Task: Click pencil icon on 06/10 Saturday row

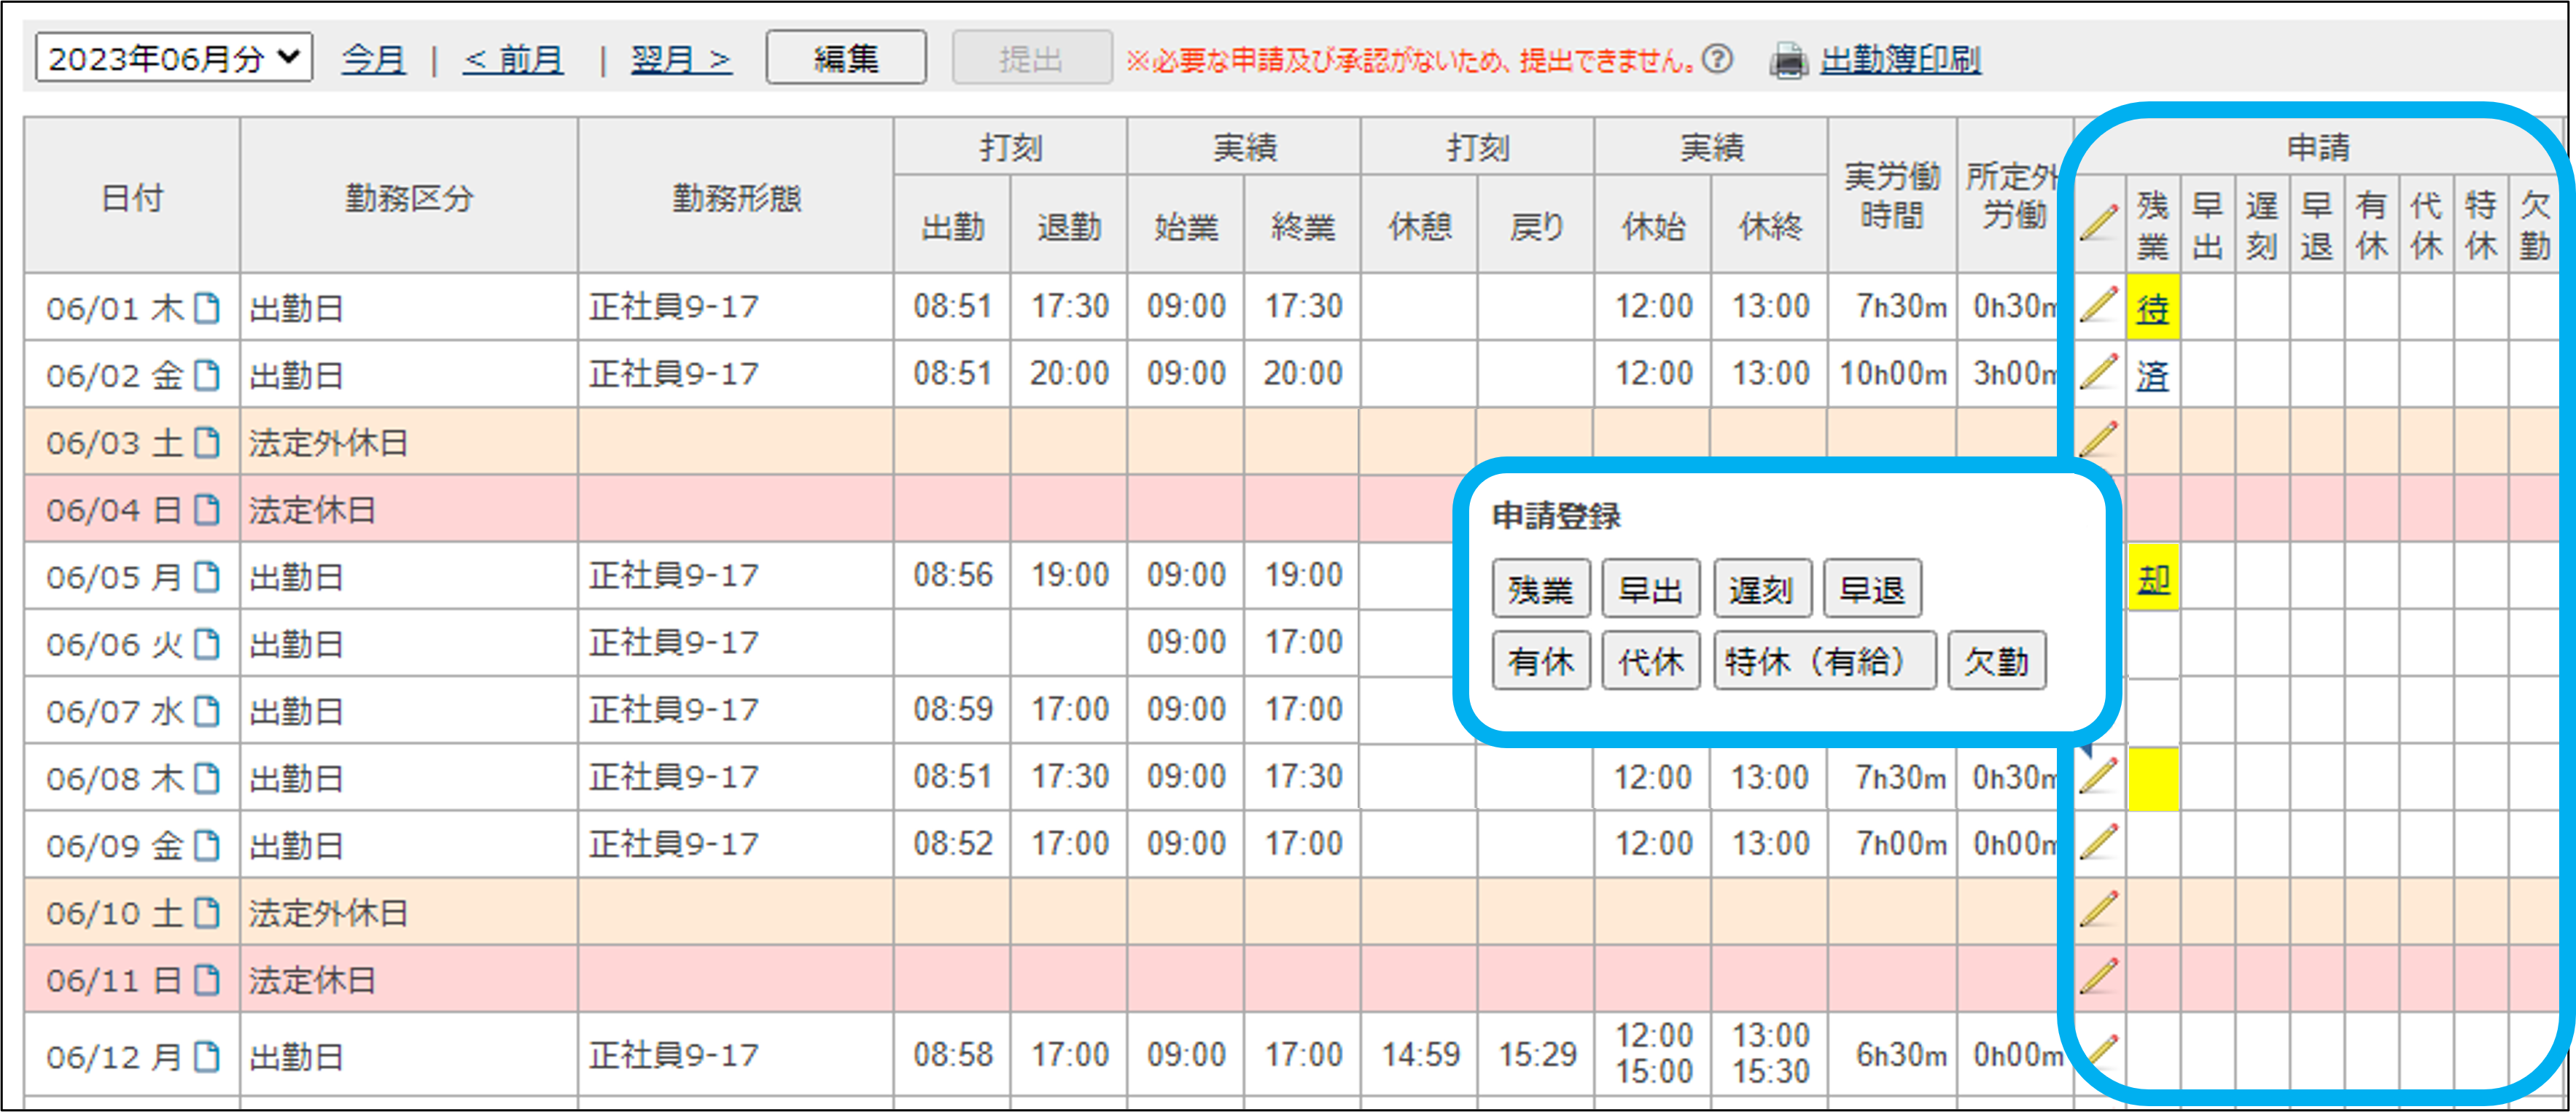Action: [2099, 910]
